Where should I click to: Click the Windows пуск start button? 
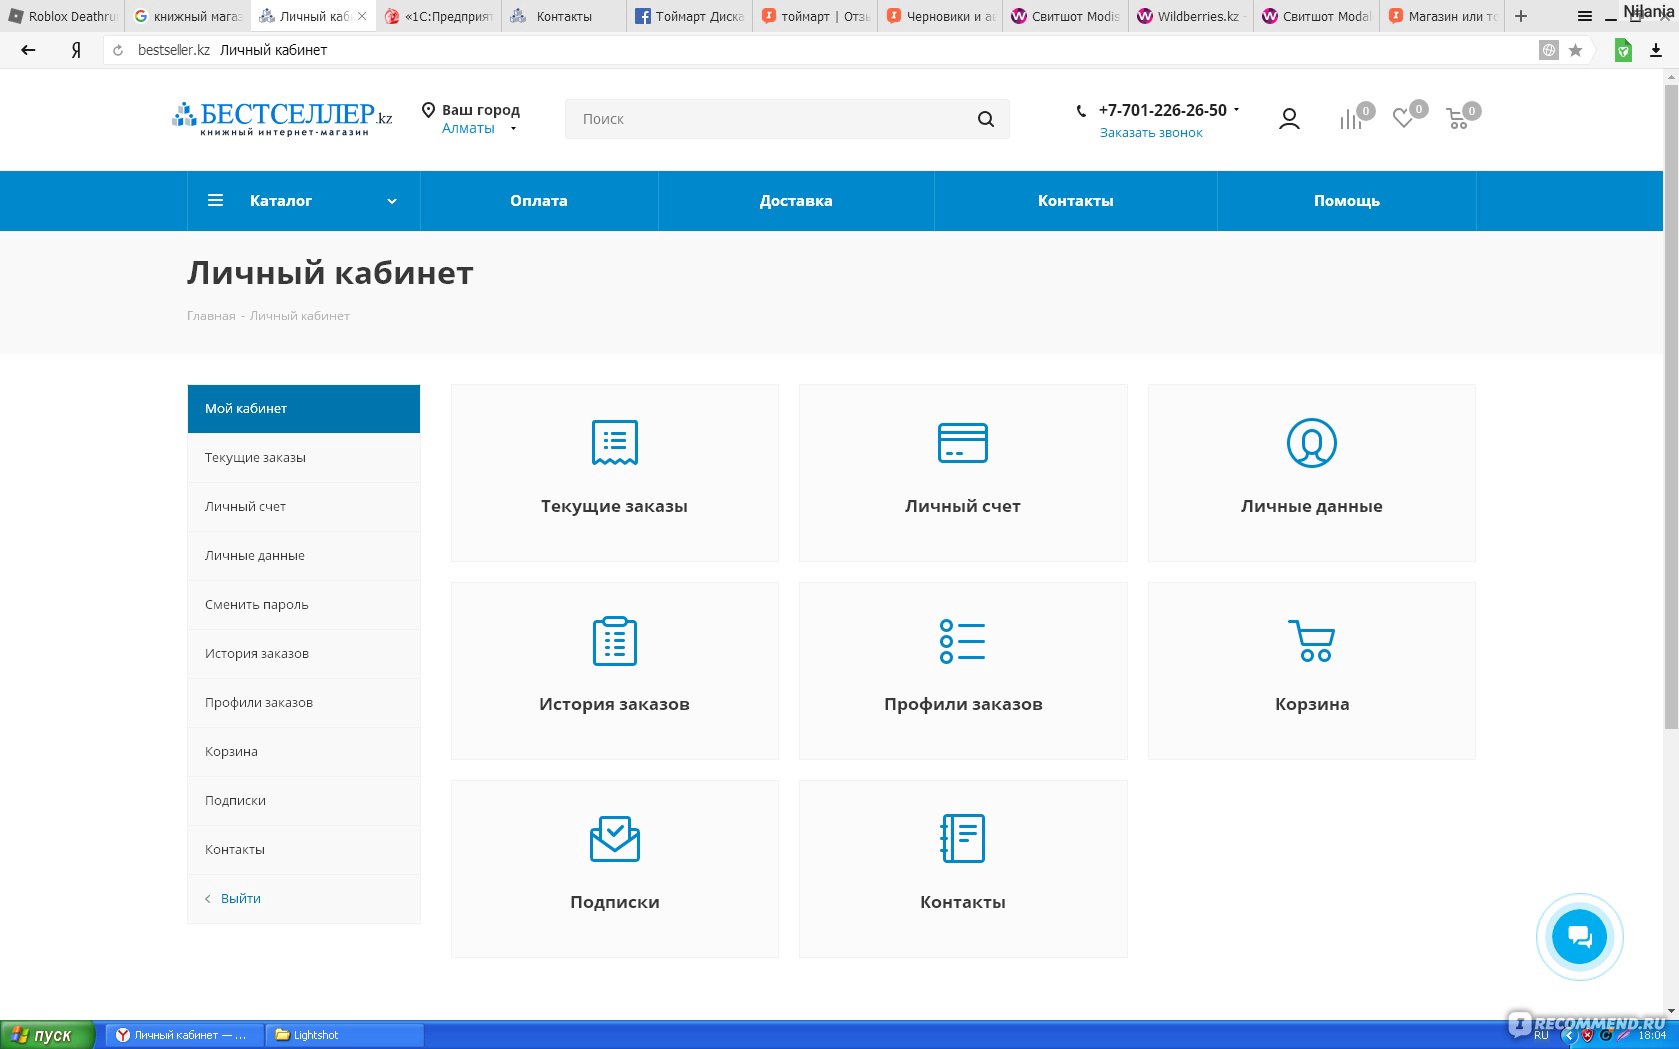click(x=47, y=1035)
